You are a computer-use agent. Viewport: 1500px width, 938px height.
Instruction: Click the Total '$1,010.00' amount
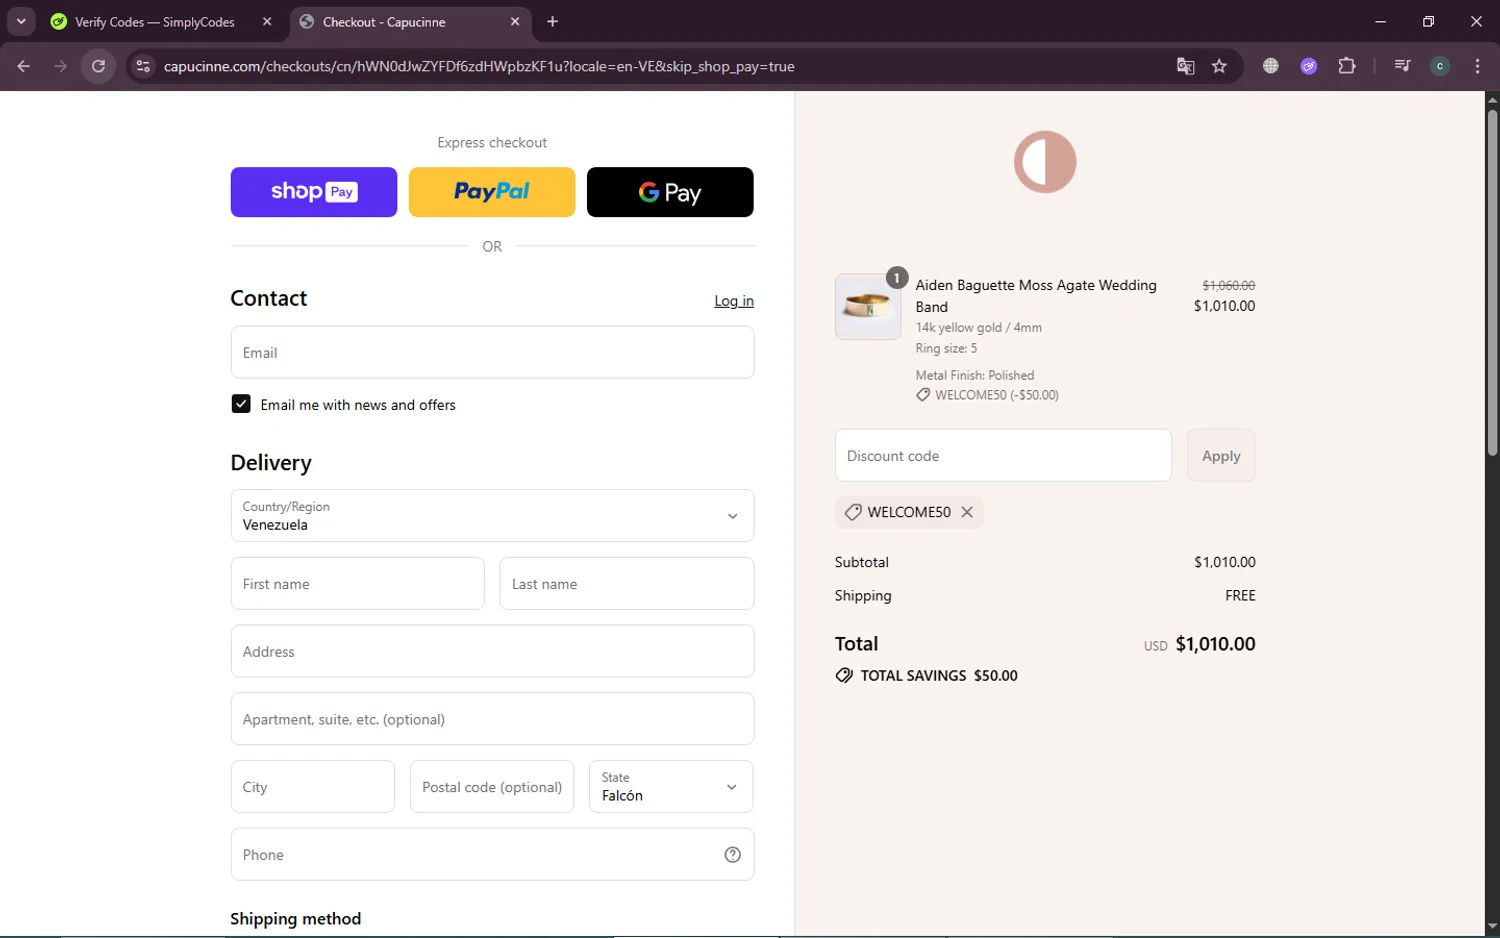point(1215,644)
